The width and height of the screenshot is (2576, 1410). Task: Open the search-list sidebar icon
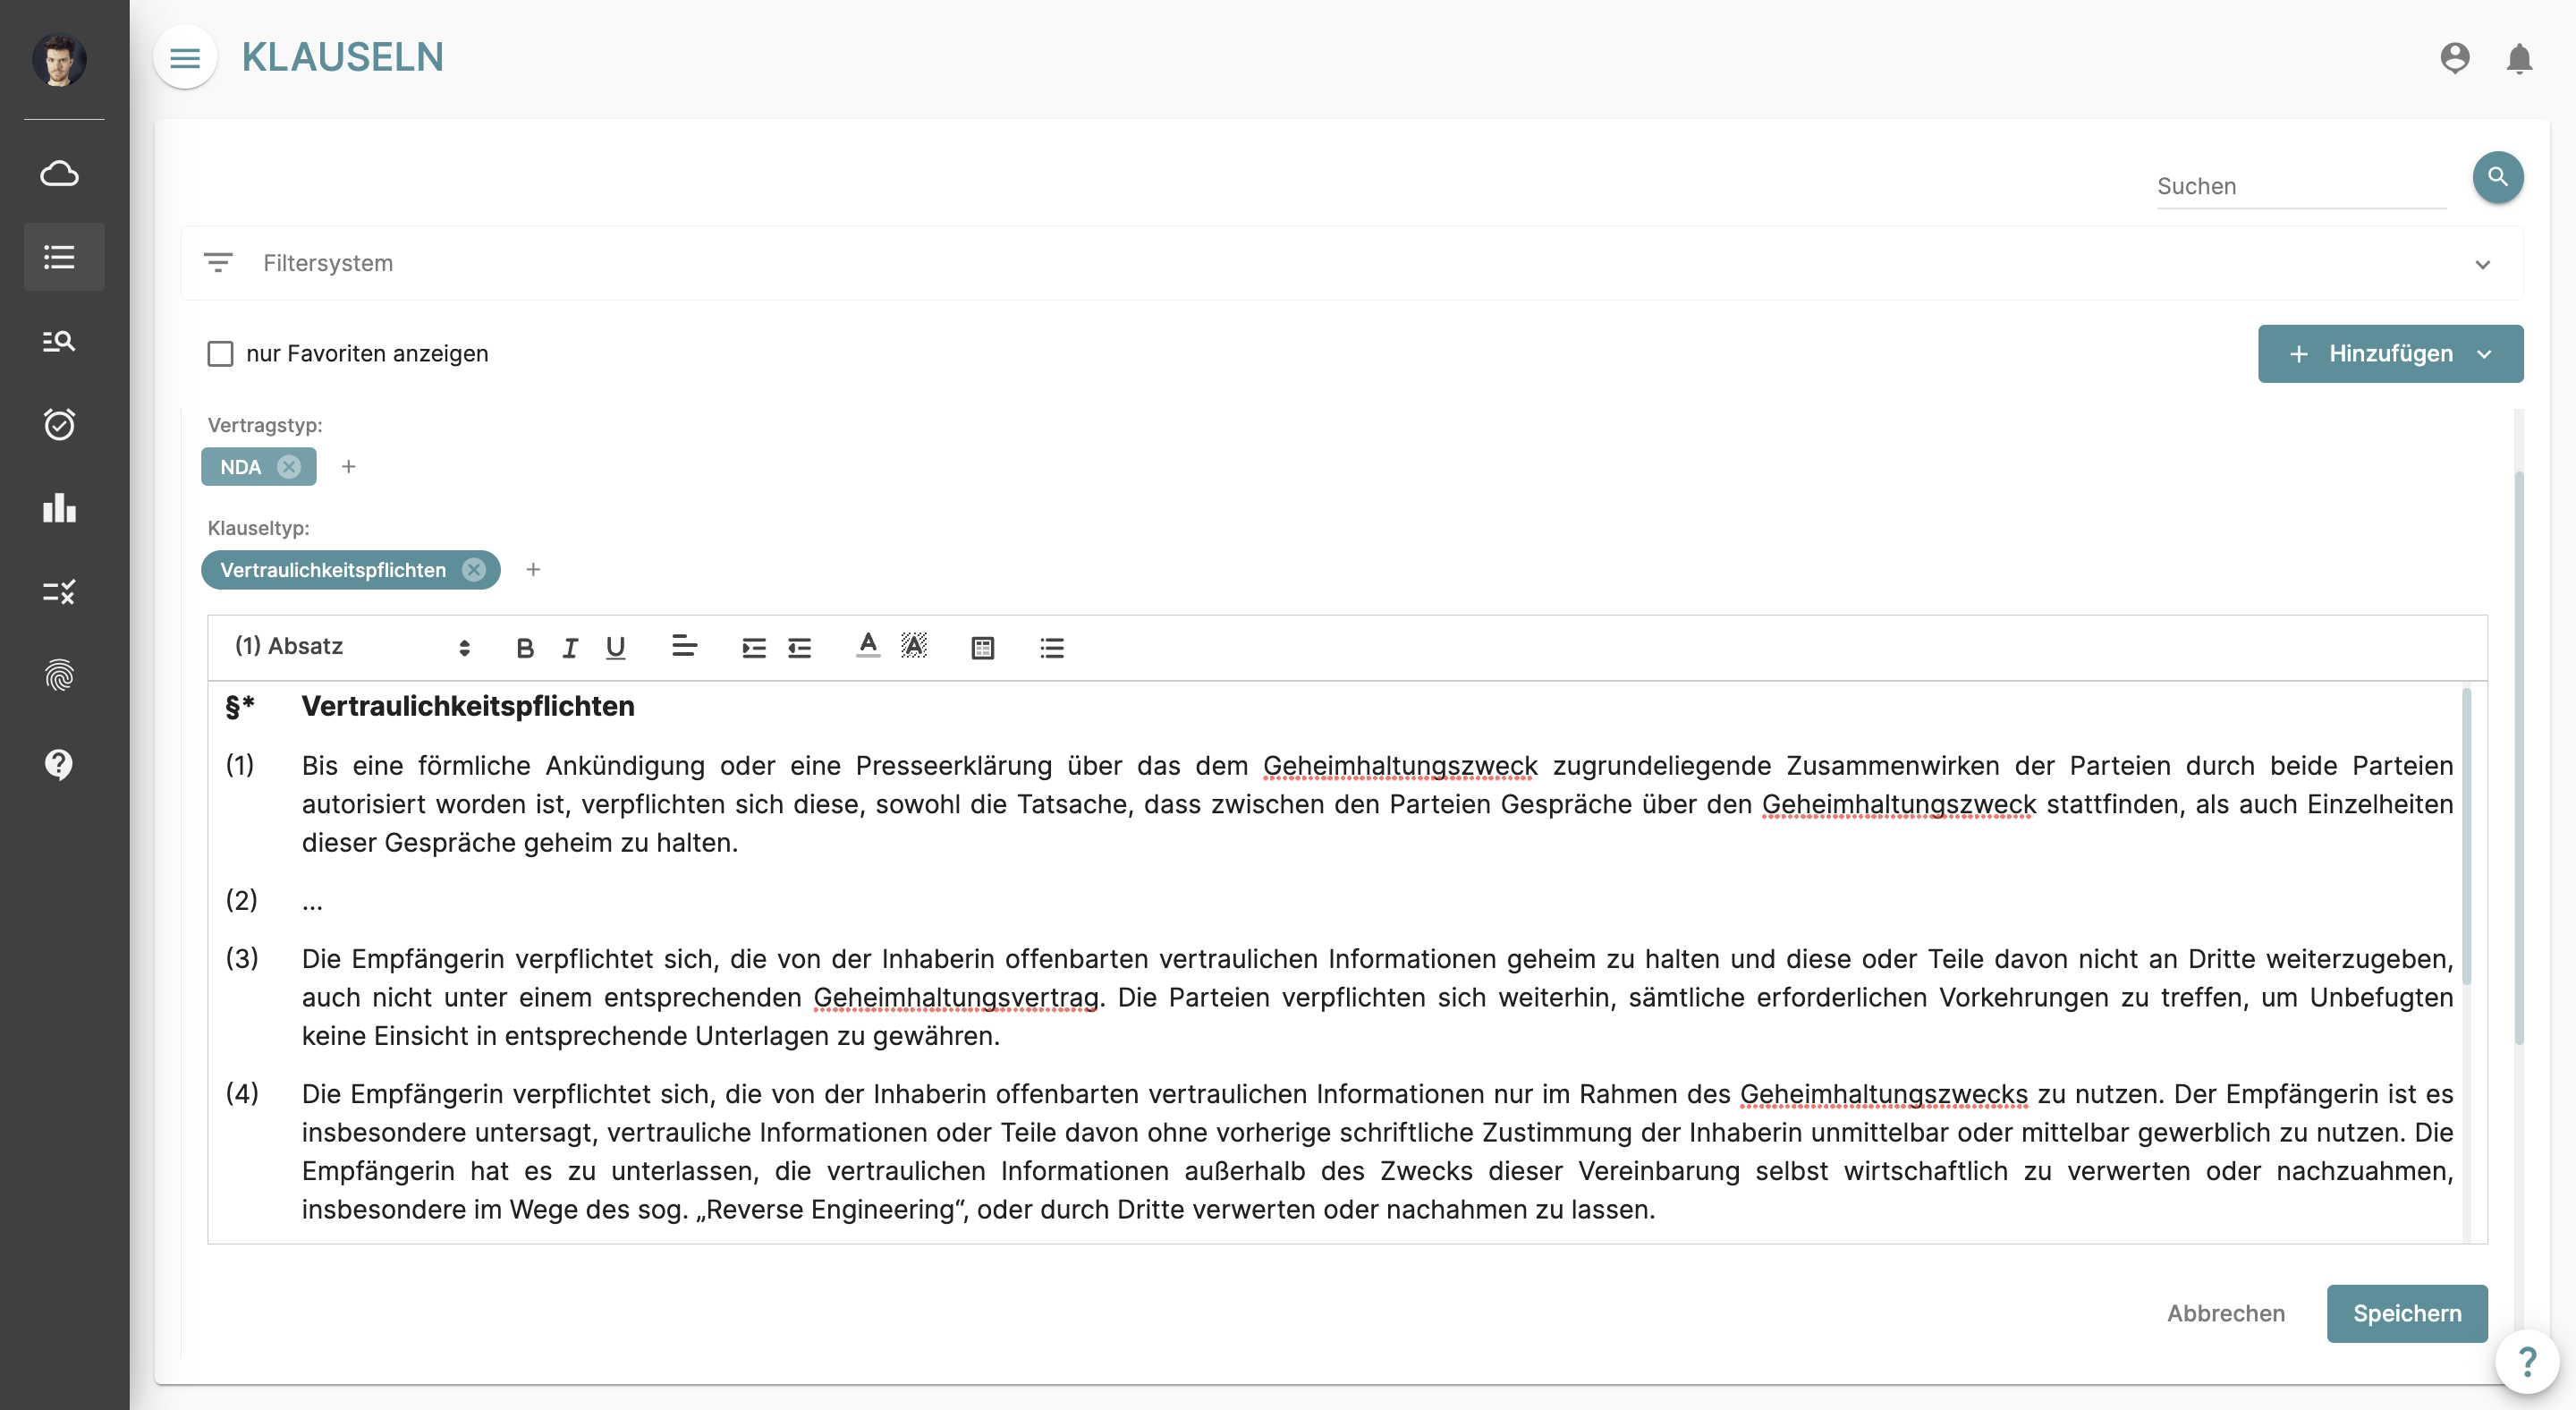point(60,341)
